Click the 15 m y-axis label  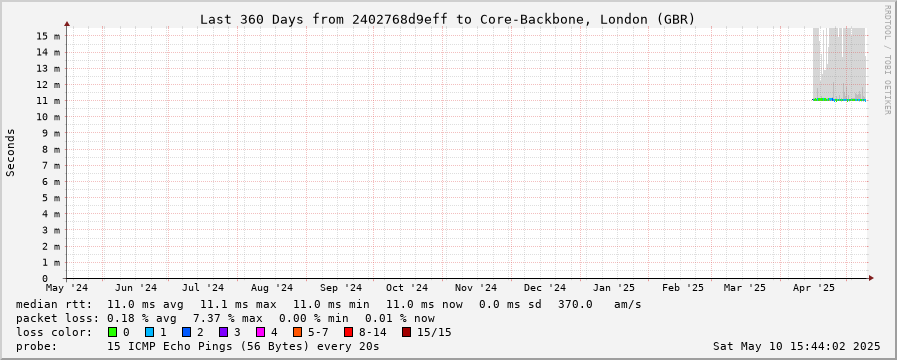(49, 36)
